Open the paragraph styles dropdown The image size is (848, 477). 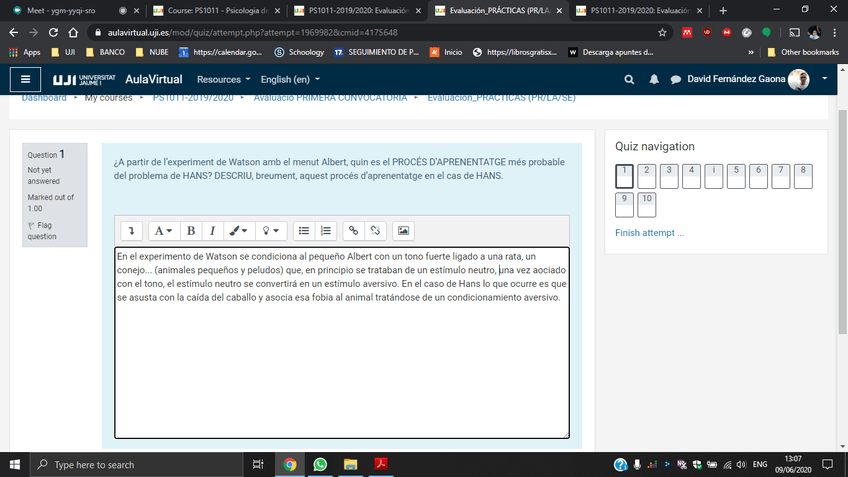coord(163,231)
